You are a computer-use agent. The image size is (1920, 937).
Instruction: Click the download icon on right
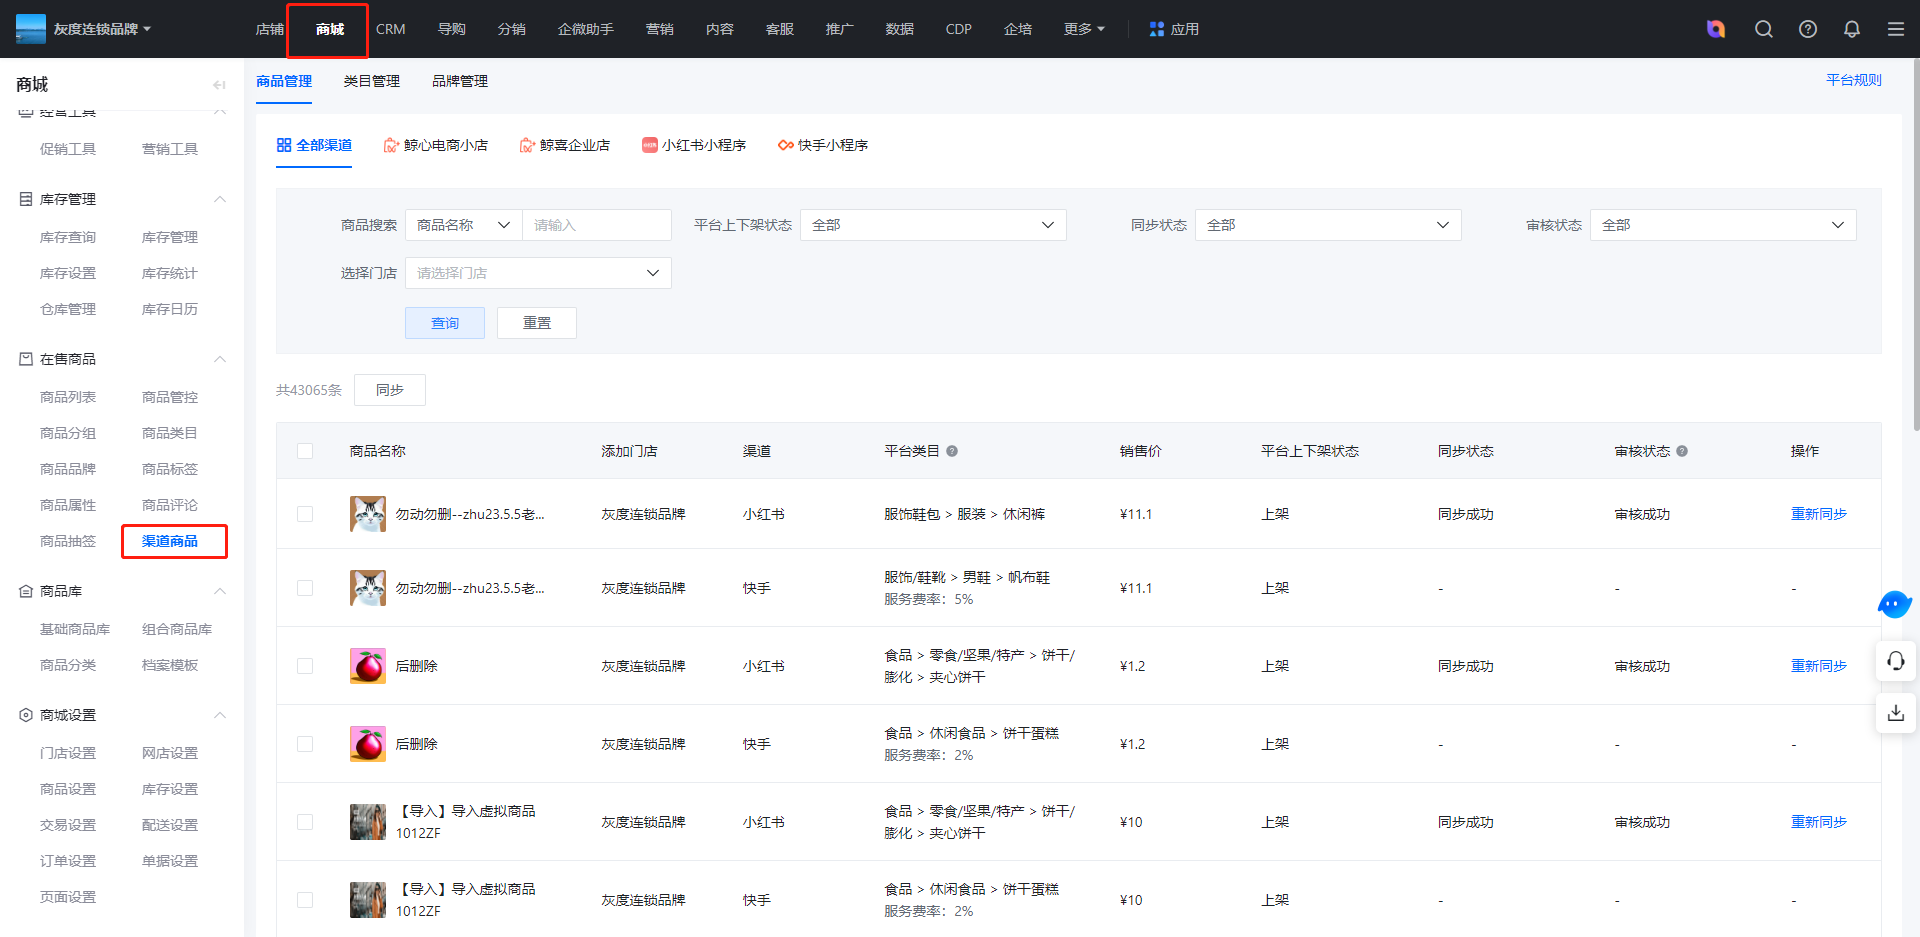tap(1896, 713)
